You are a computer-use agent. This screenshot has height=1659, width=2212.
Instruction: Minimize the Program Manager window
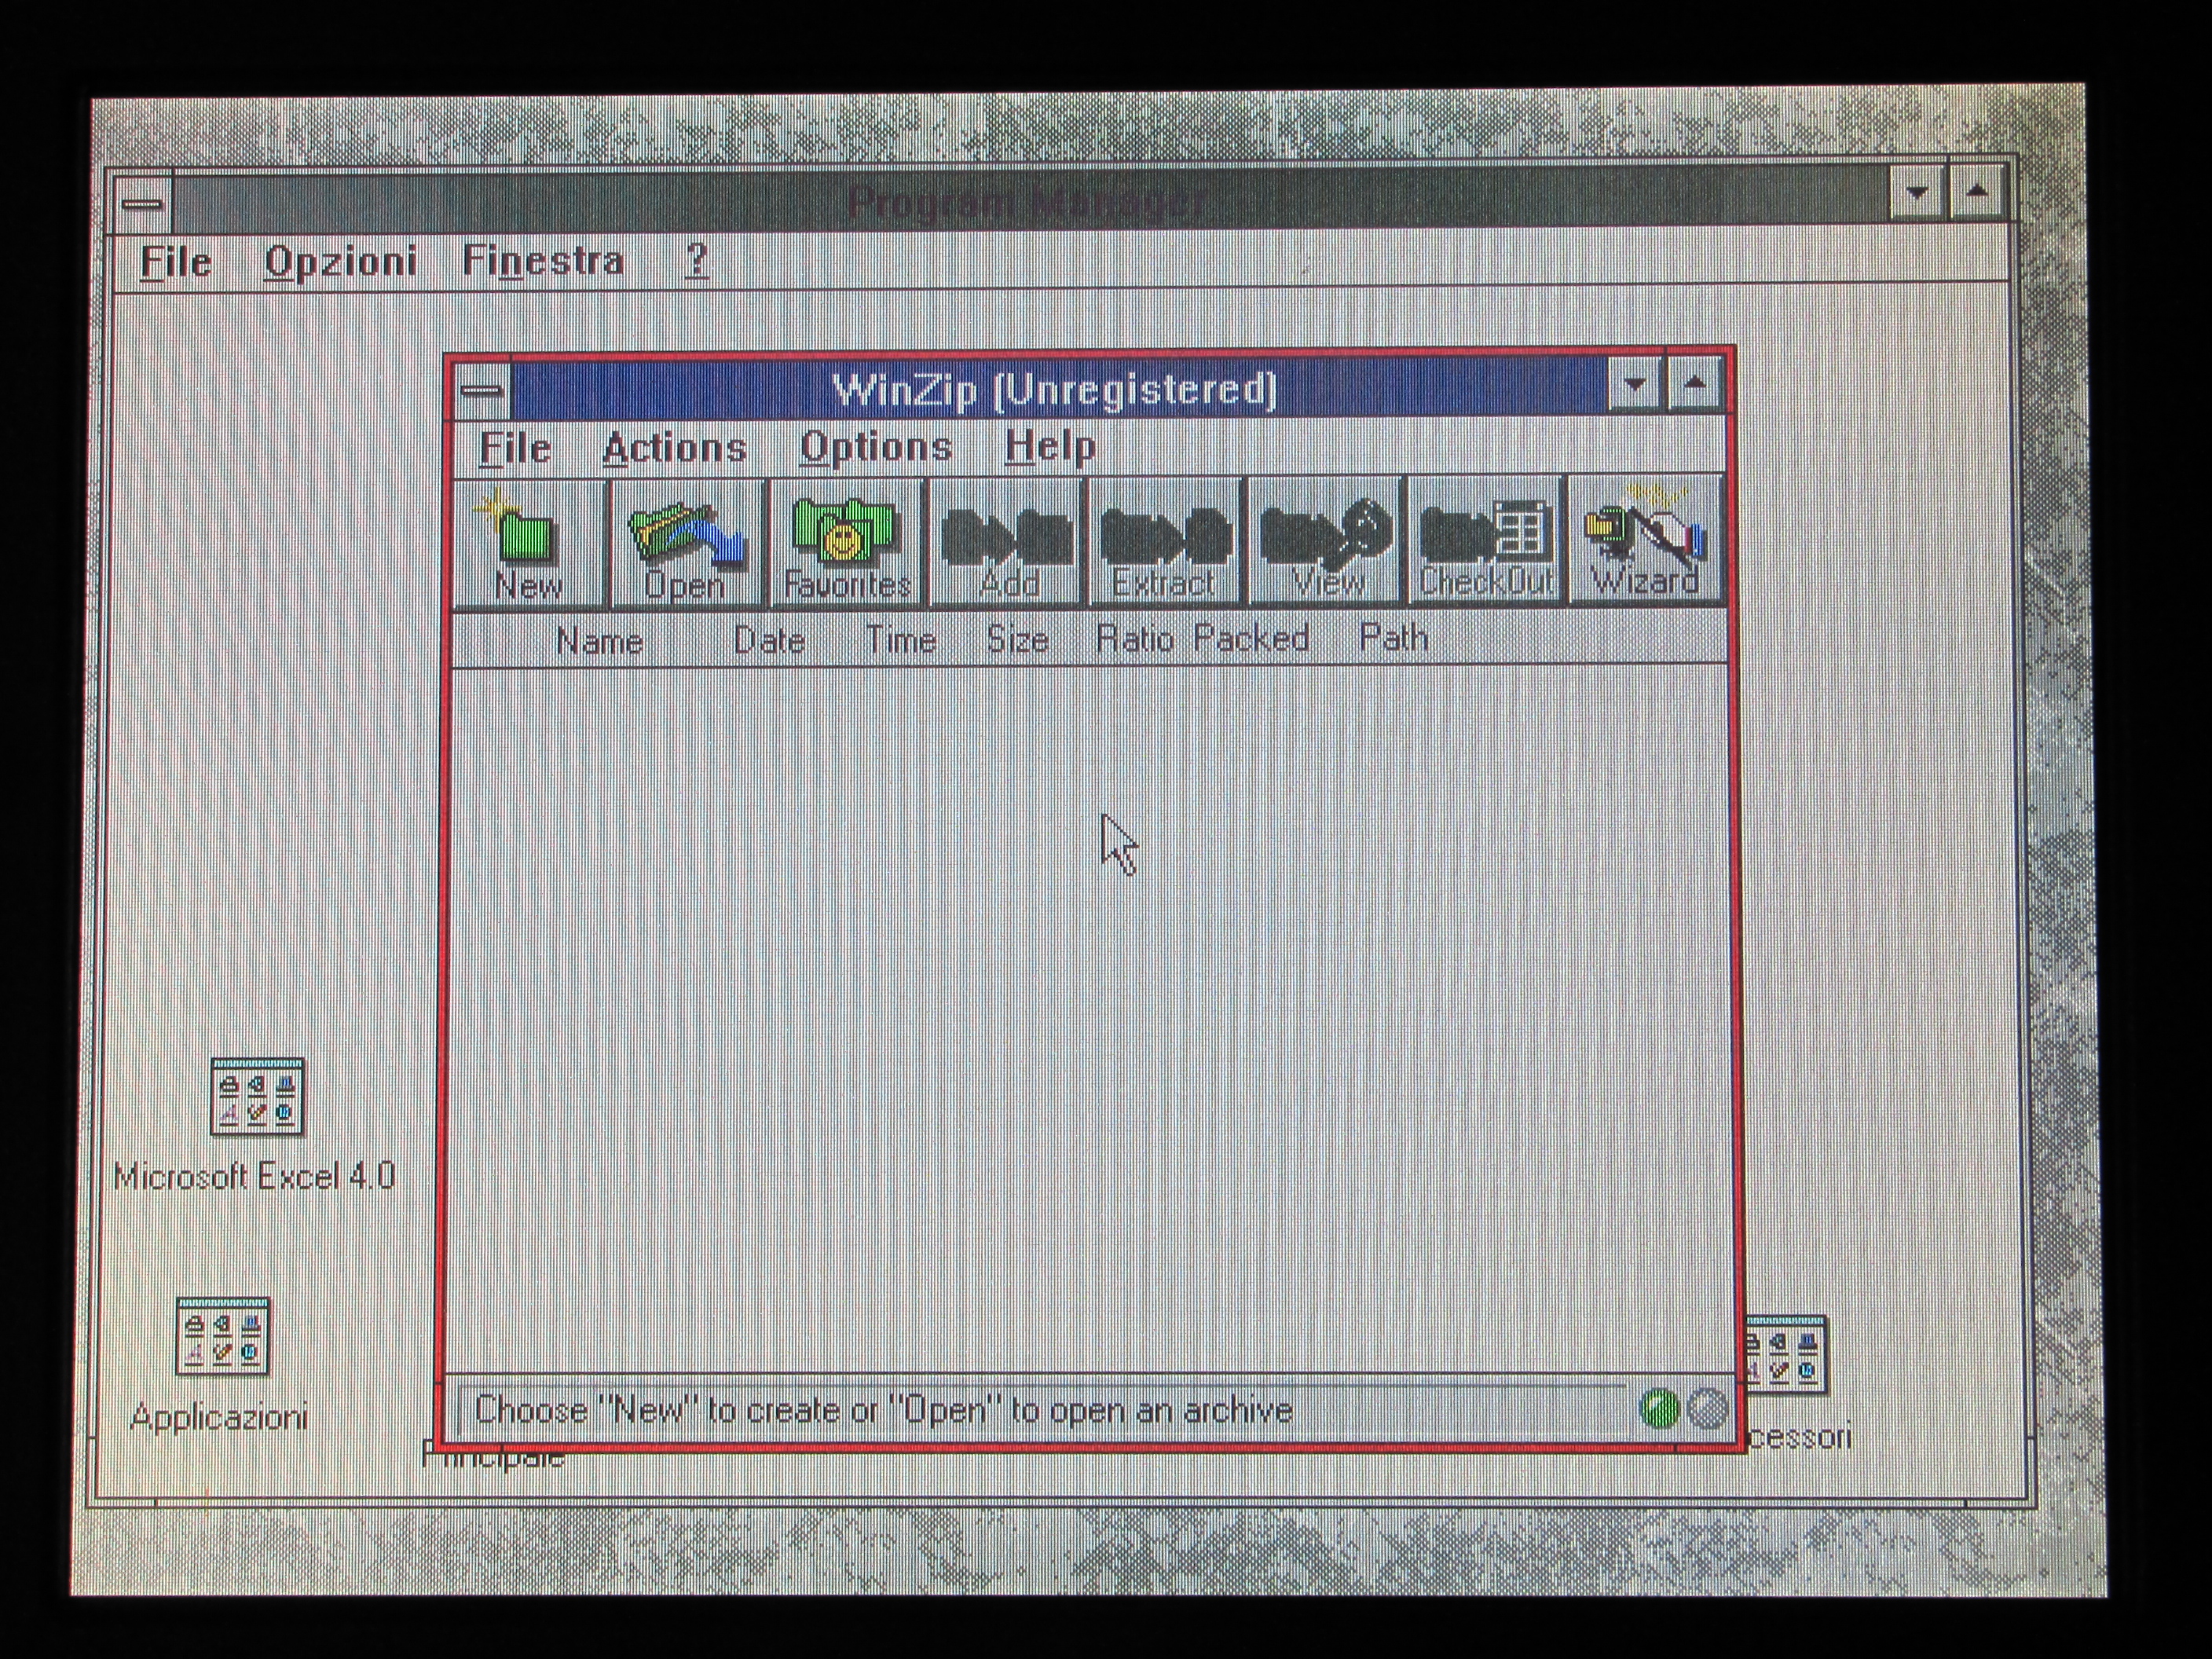coord(1917,192)
